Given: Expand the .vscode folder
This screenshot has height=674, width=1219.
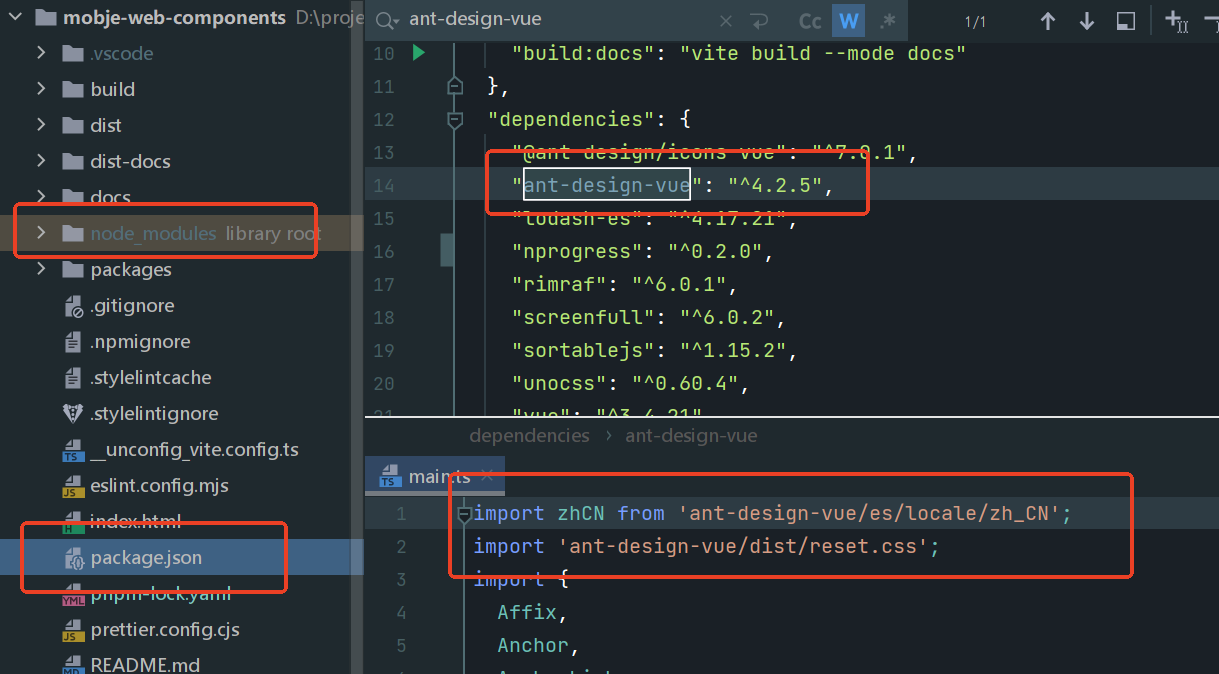Looking at the screenshot, I should coord(41,52).
